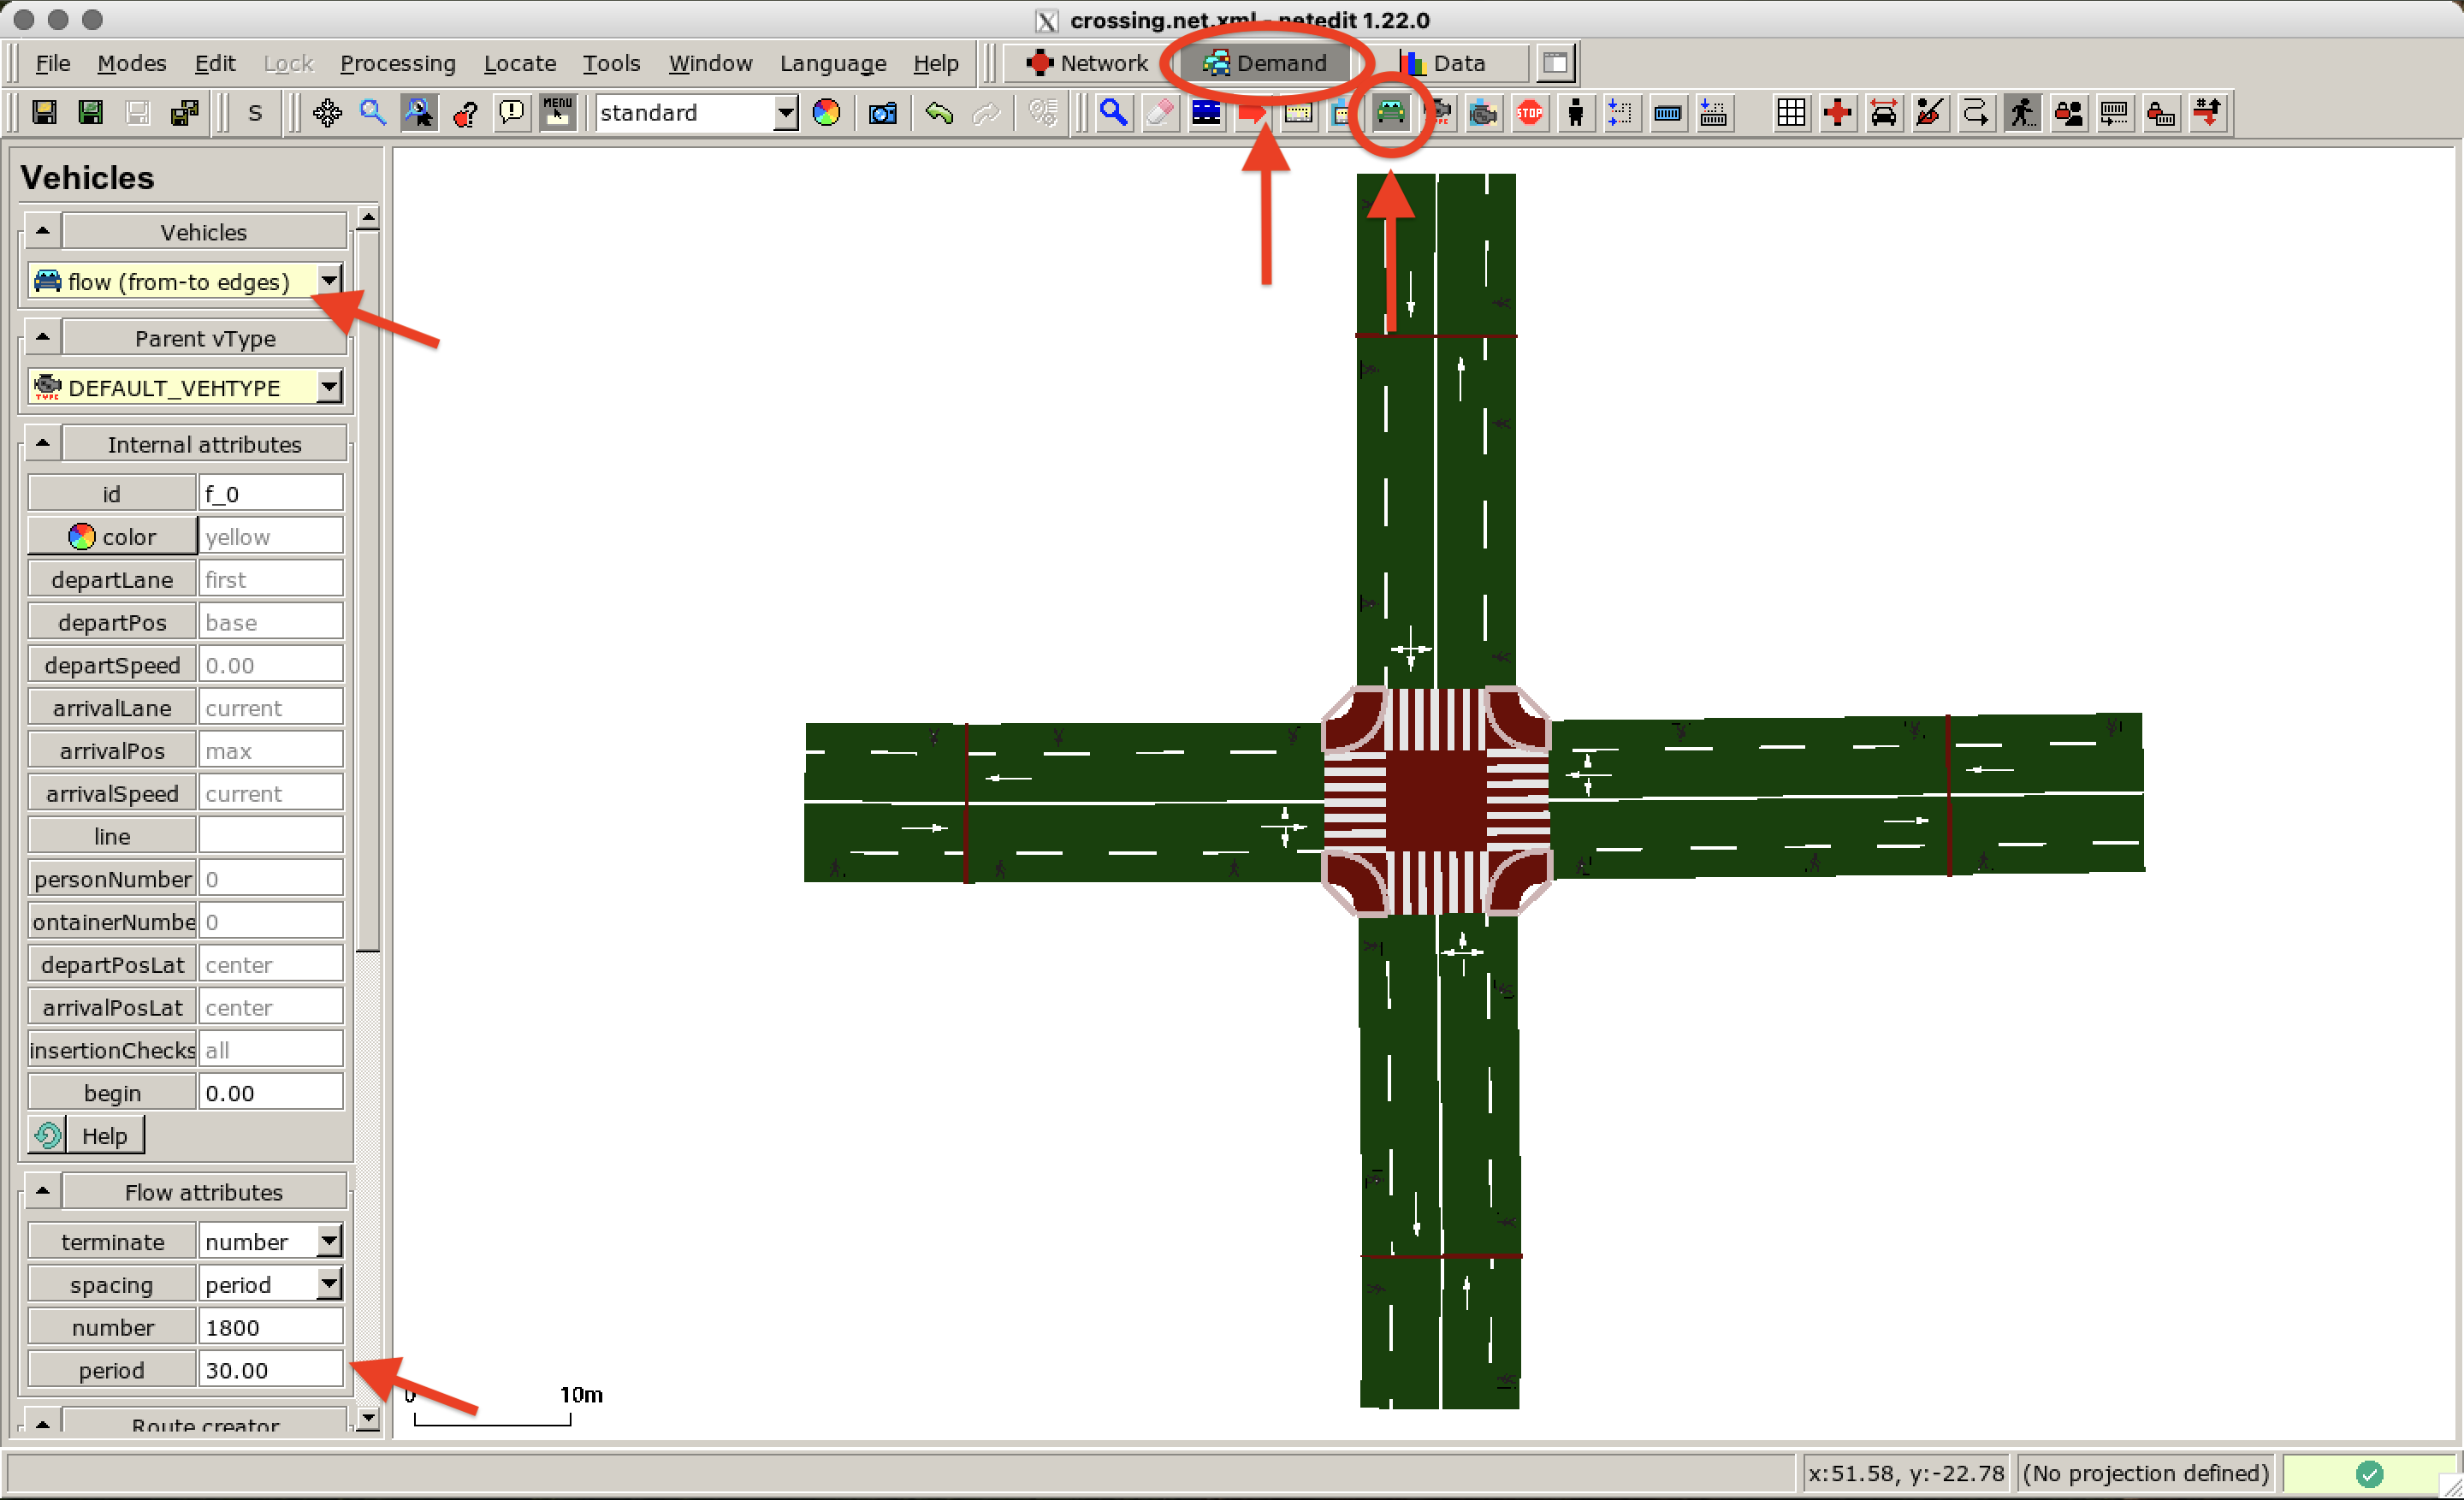Toggle the show person plans walking icon
The height and width of the screenshot is (1500, 2464).
click(x=2021, y=113)
